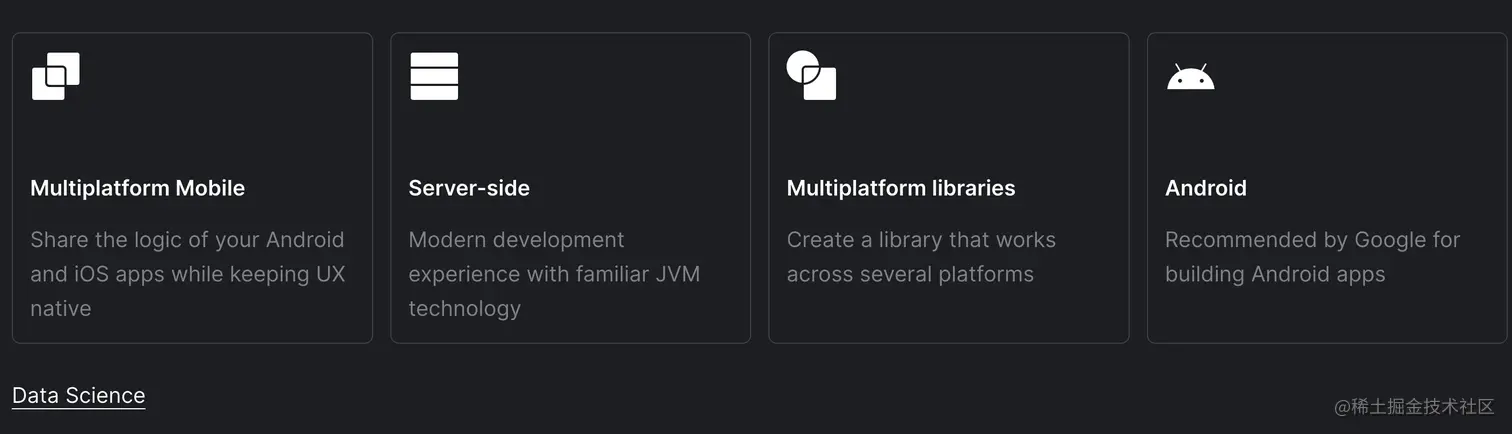Click the 'Modern development experience' description text

554,274
